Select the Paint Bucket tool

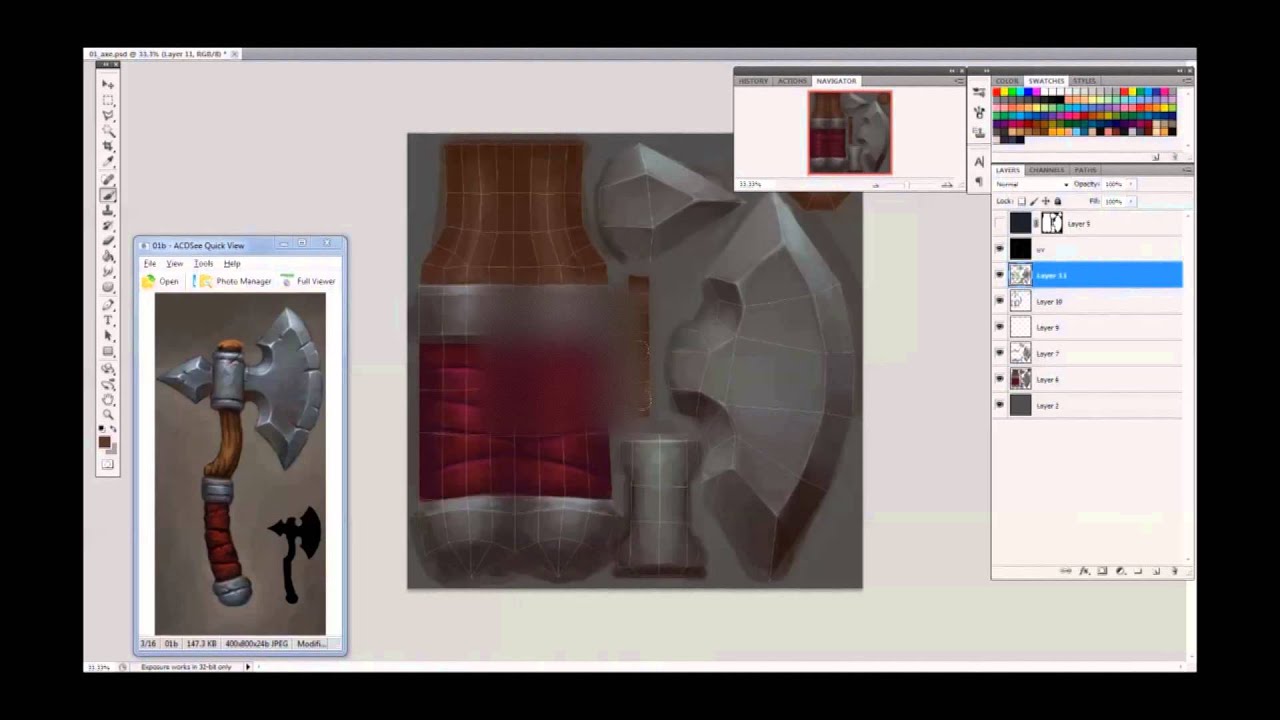pyautogui.click(x=108, y=255)
